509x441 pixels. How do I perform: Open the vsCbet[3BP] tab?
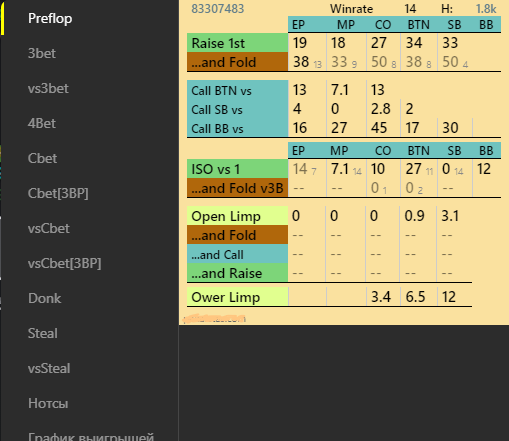(x=65, y=263)
